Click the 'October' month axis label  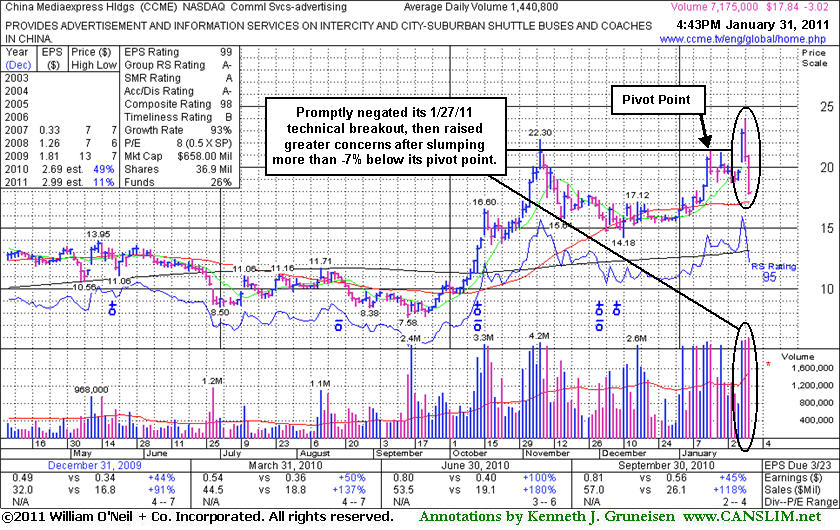pyautogui.click(x=470, y=453)
